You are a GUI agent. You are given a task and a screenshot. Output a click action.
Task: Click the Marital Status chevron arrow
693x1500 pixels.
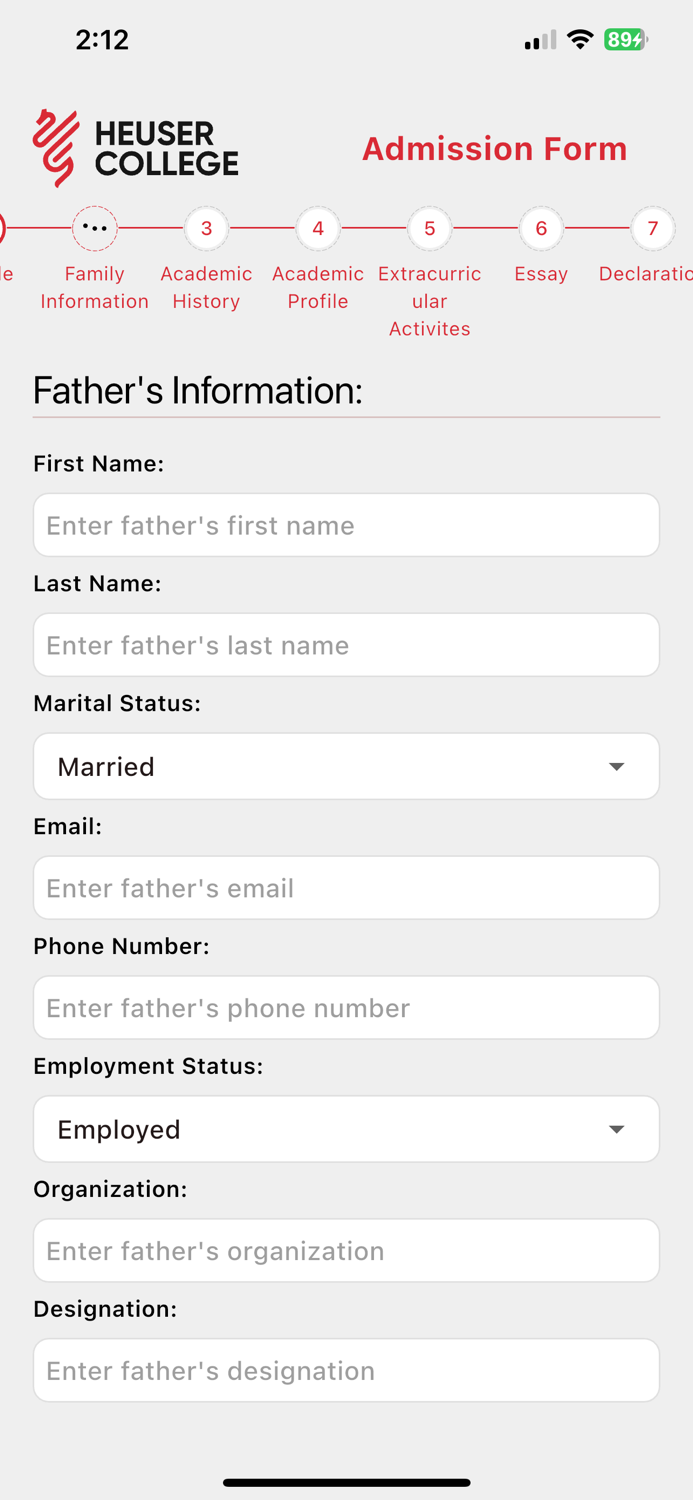(x=617, y=766)
